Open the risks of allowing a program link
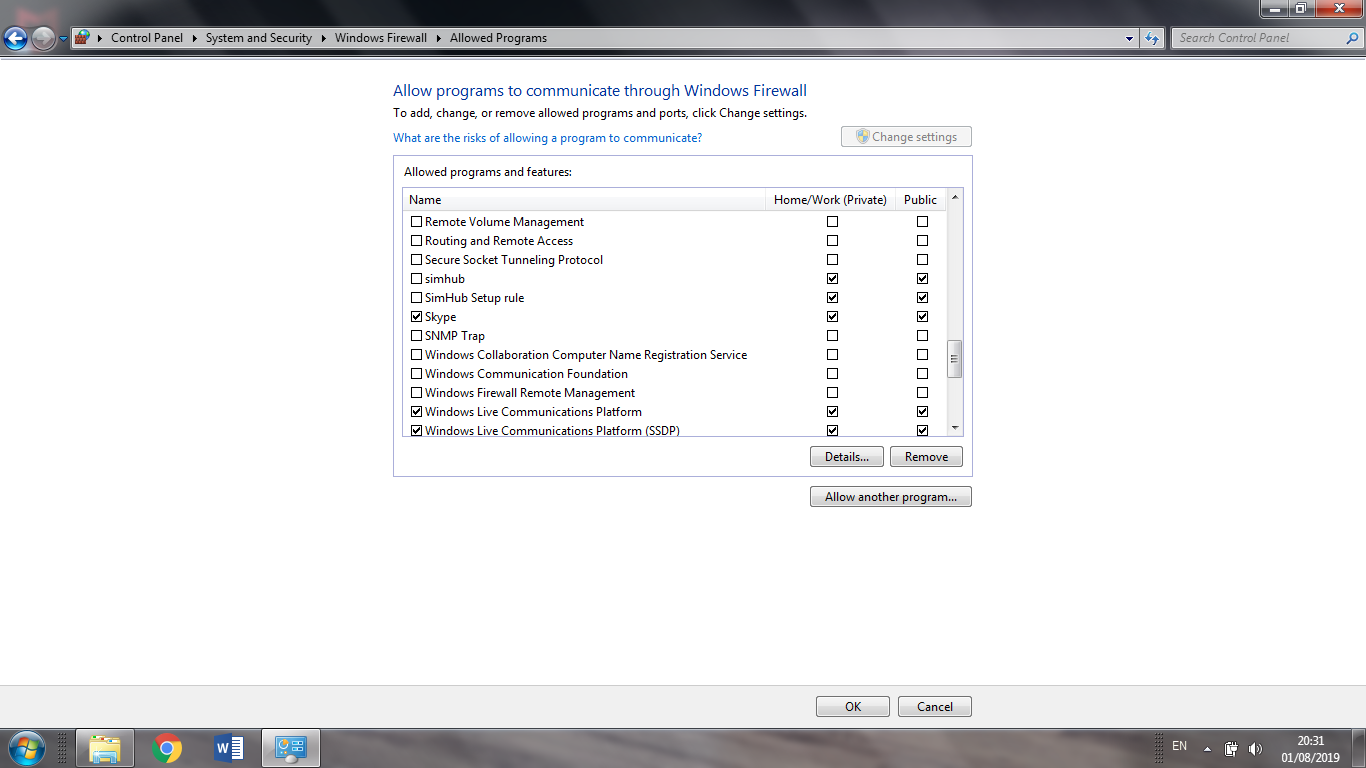Screen dimensions: 1366x768 tap(548, 138)
